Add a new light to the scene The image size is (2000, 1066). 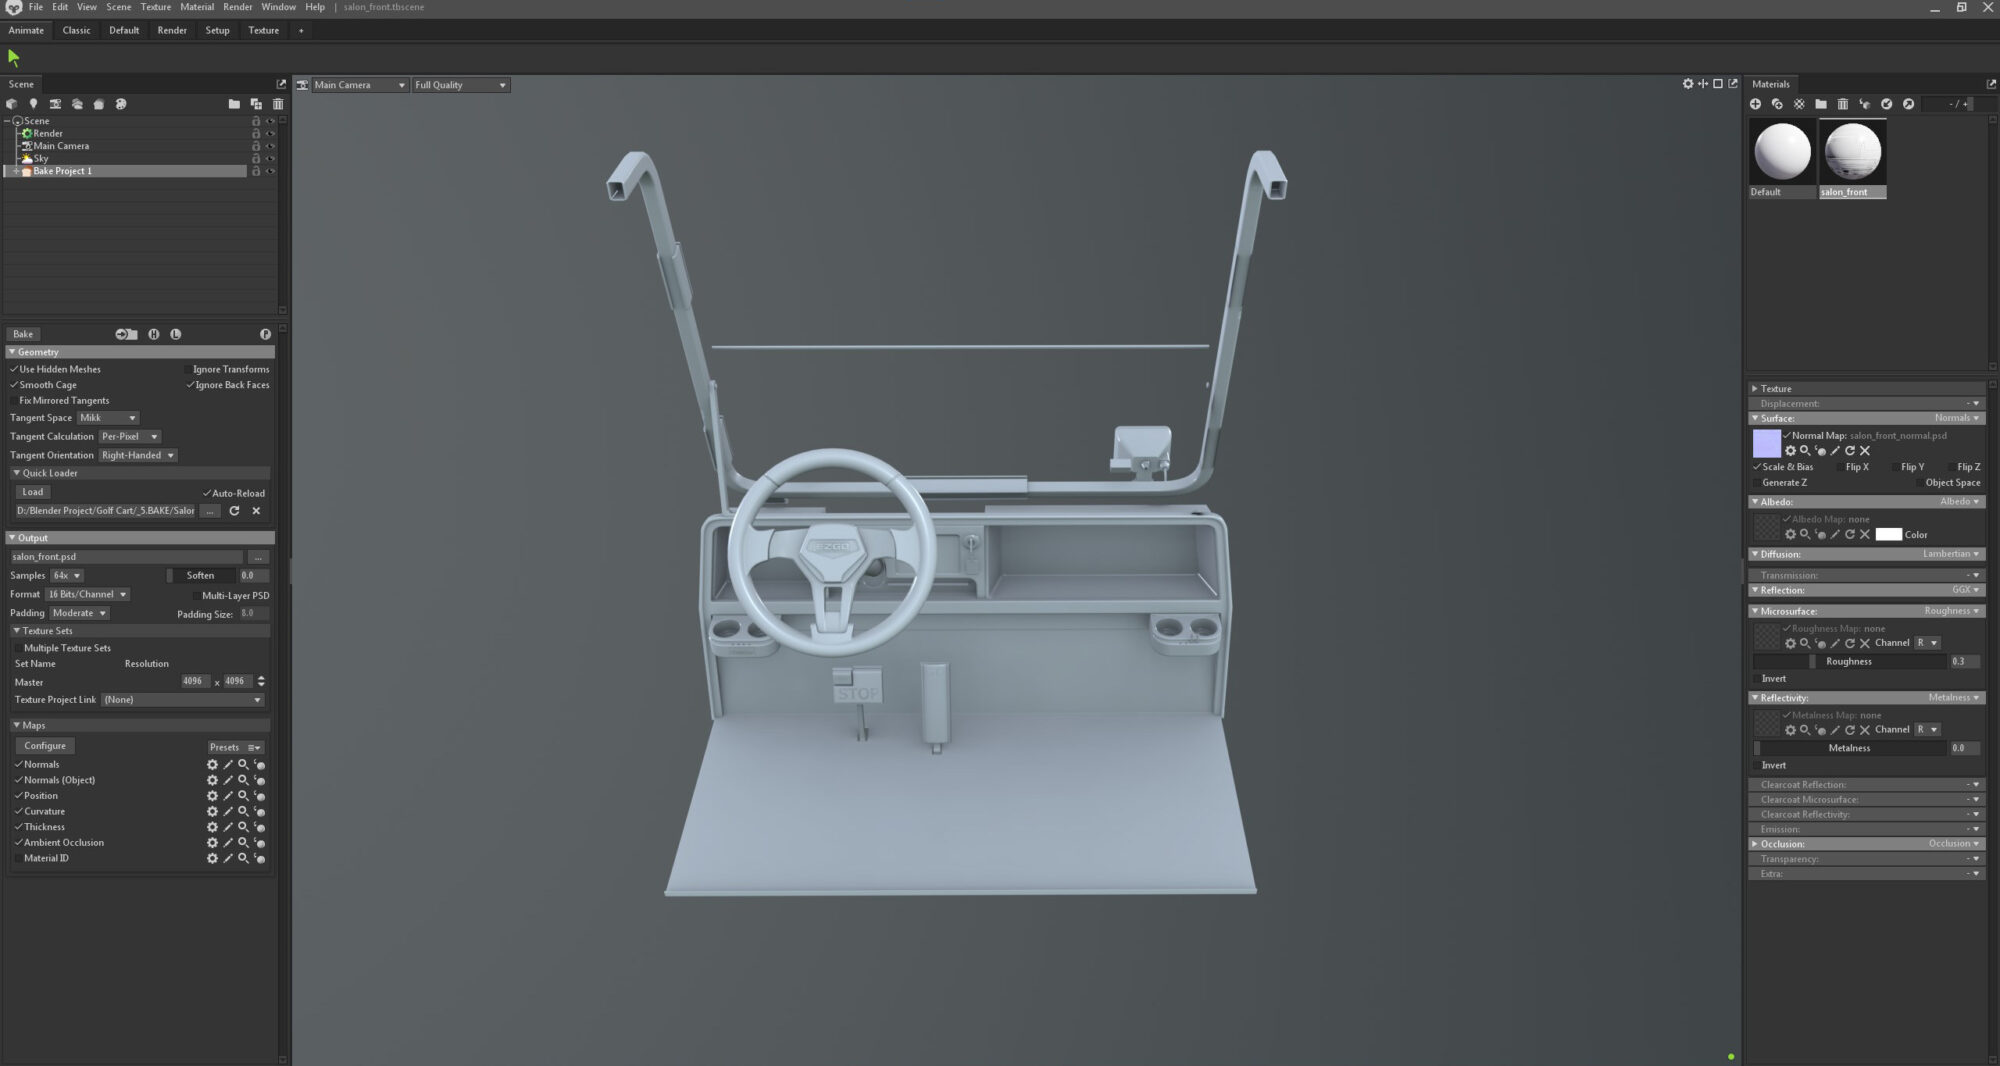point(33,104)
